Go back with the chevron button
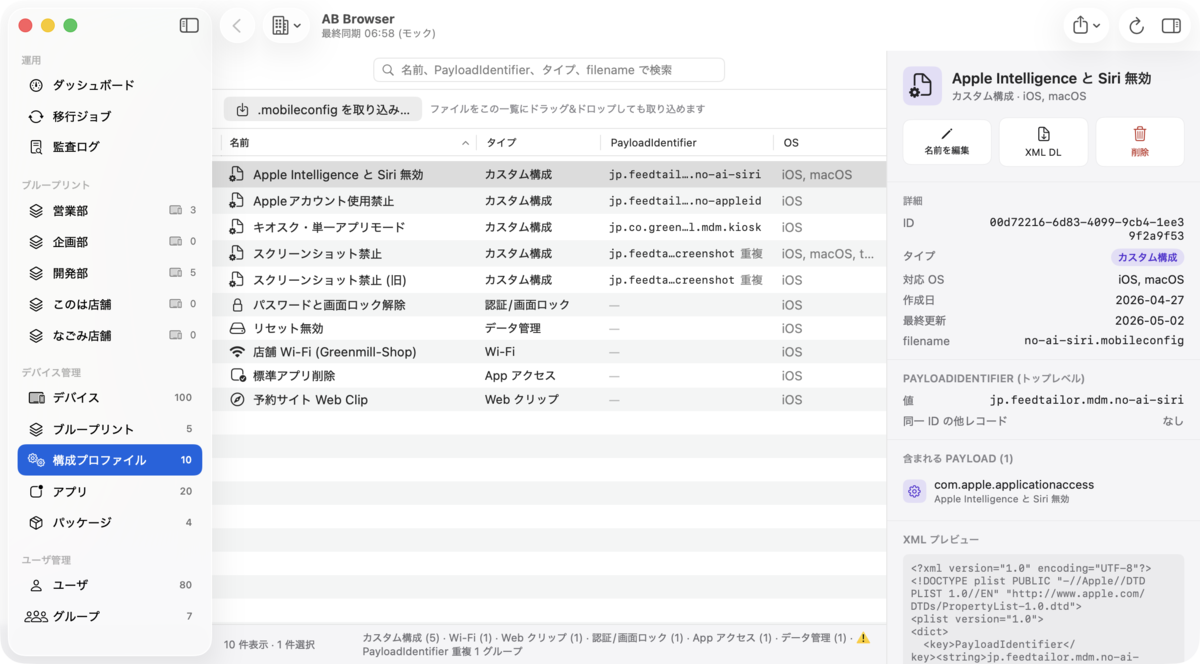Screen dimensions: 1200x664 (237, 26)
